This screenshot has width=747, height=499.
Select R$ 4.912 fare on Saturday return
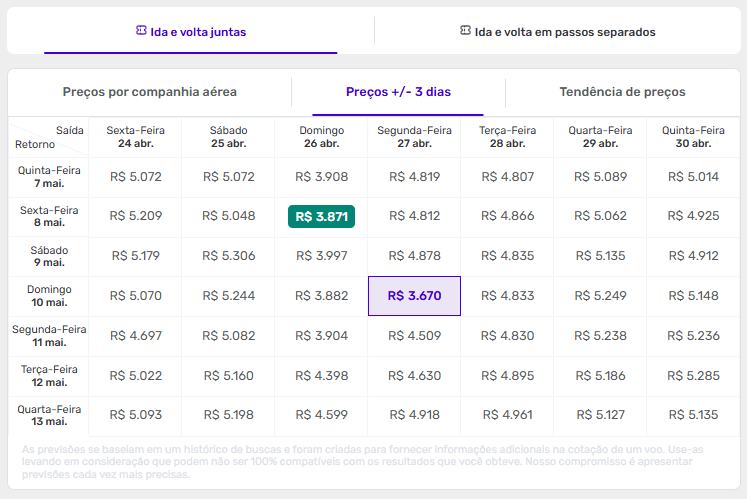tap(691, 256)
